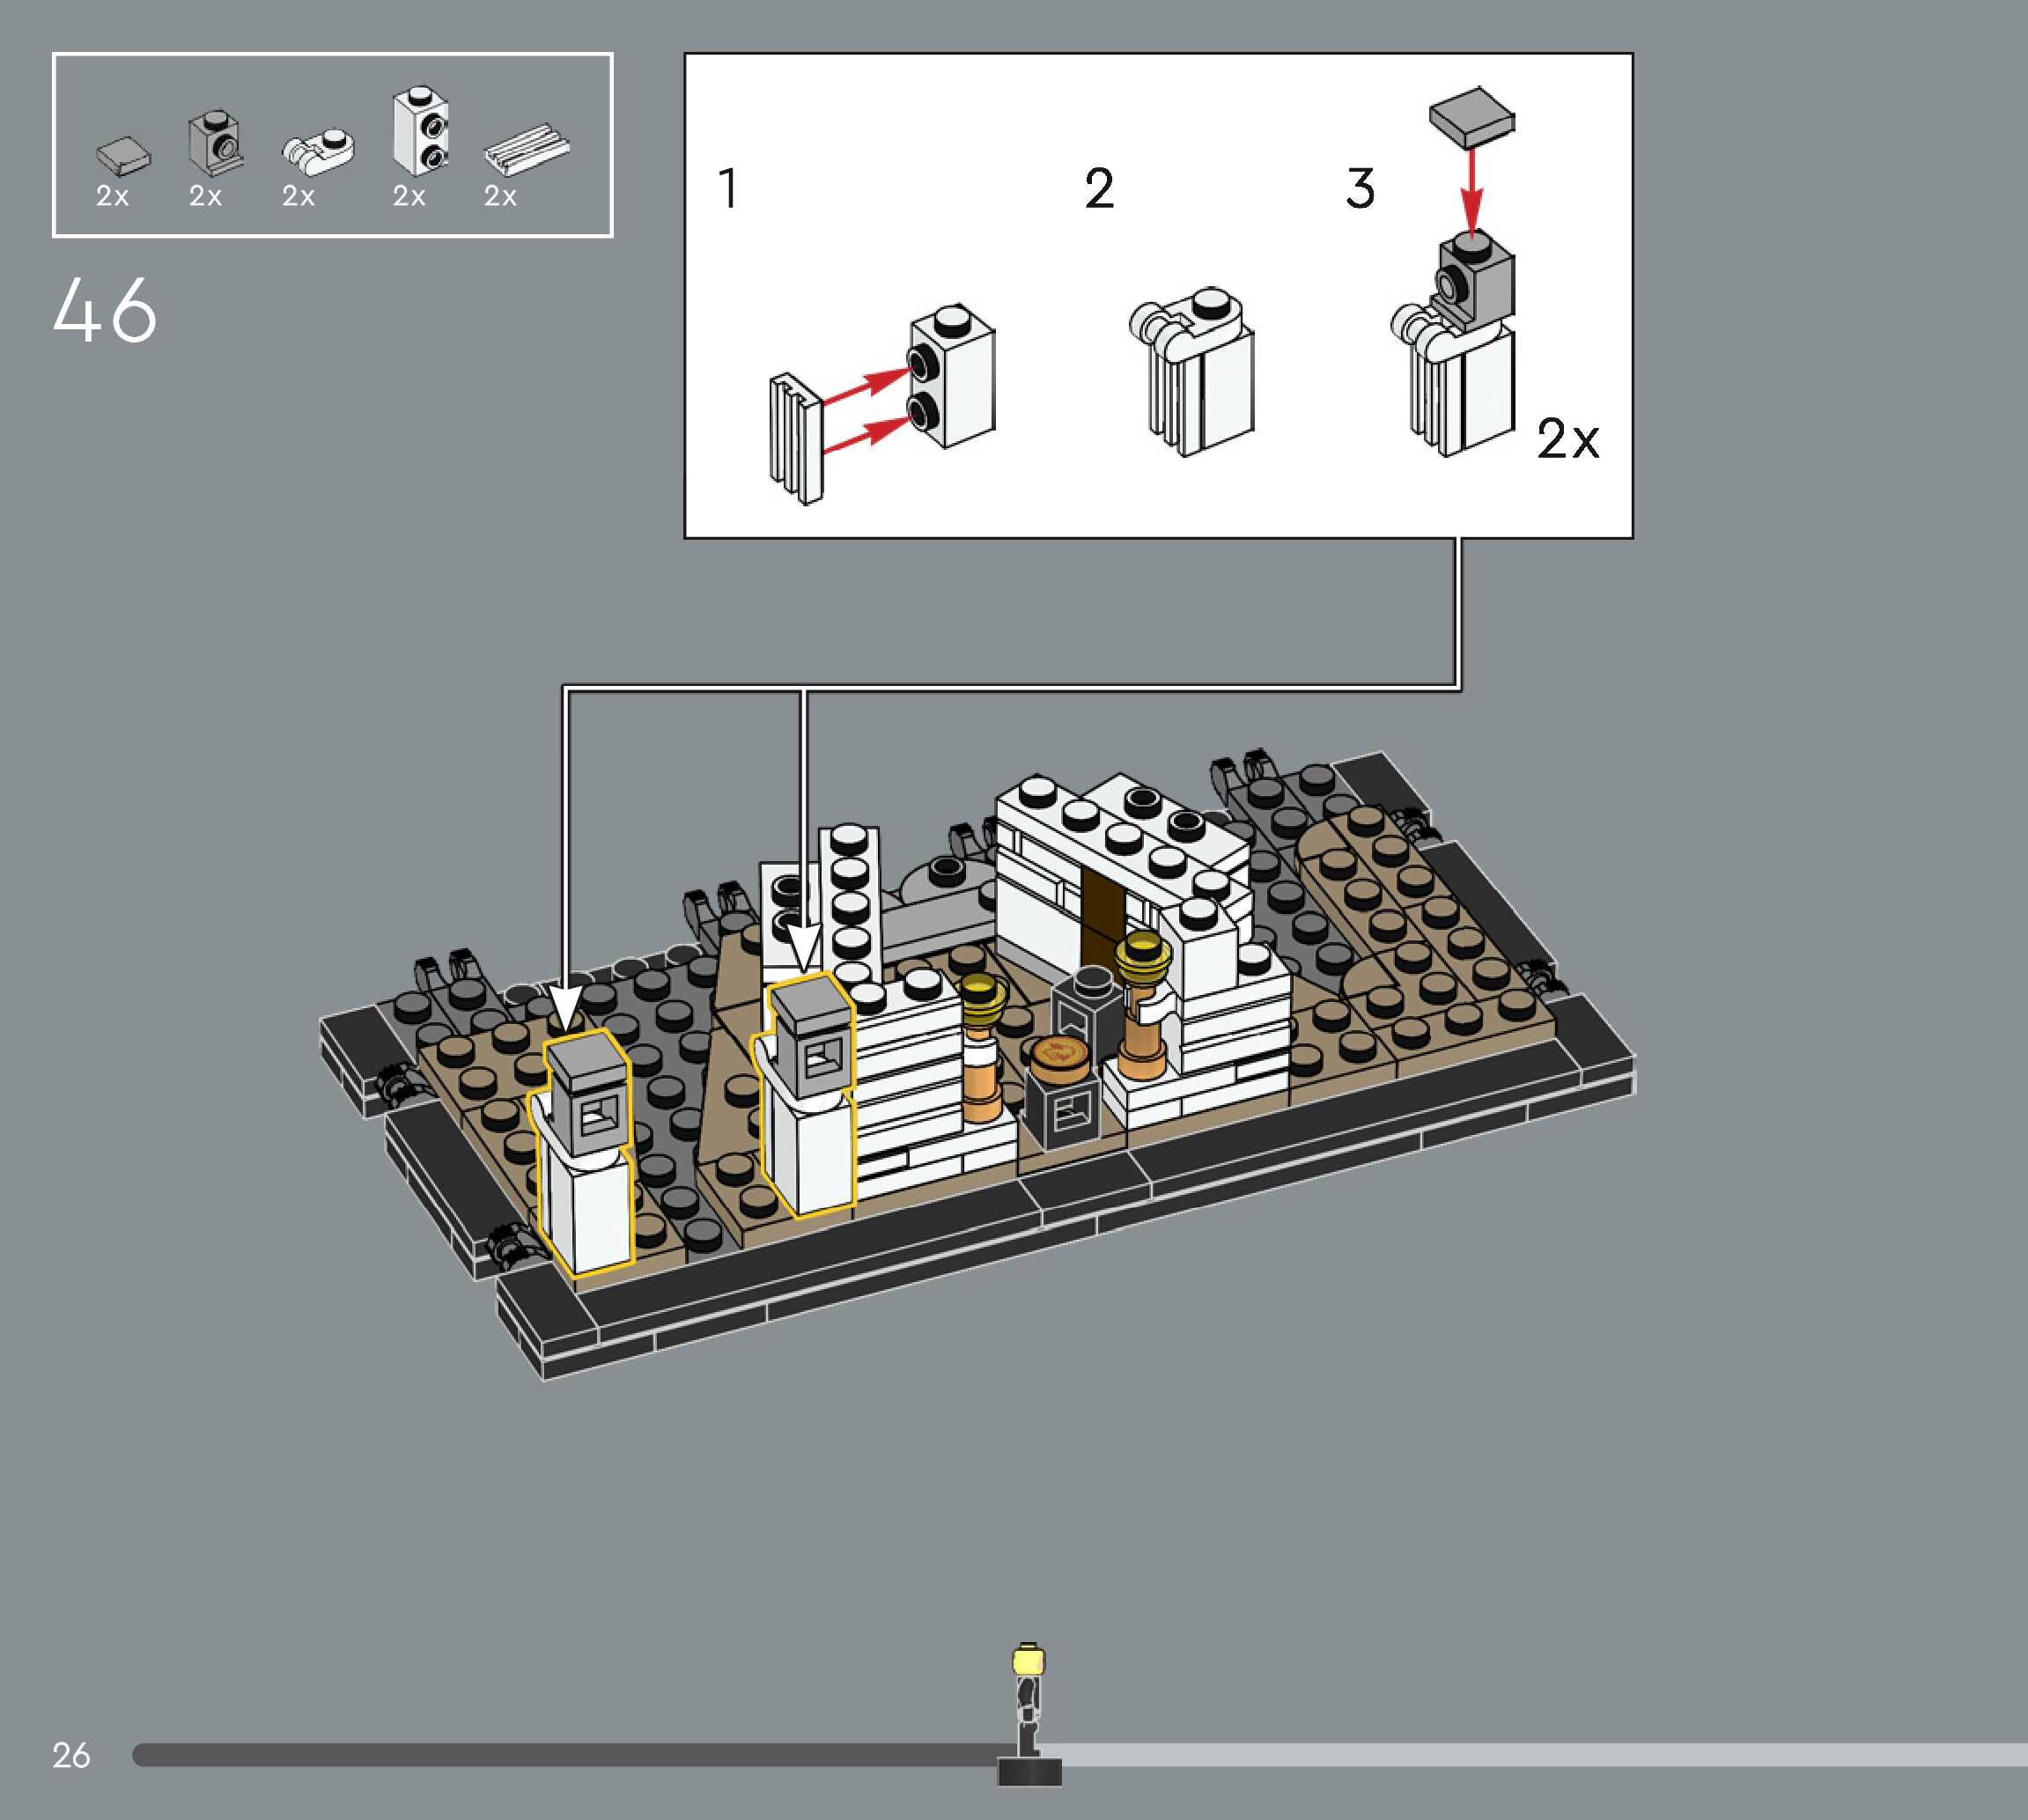Image resolution: width=2028 pixels, height=1820 pixels.
Task: Click the gray headlight brick part icon
Action: point(215,142)
